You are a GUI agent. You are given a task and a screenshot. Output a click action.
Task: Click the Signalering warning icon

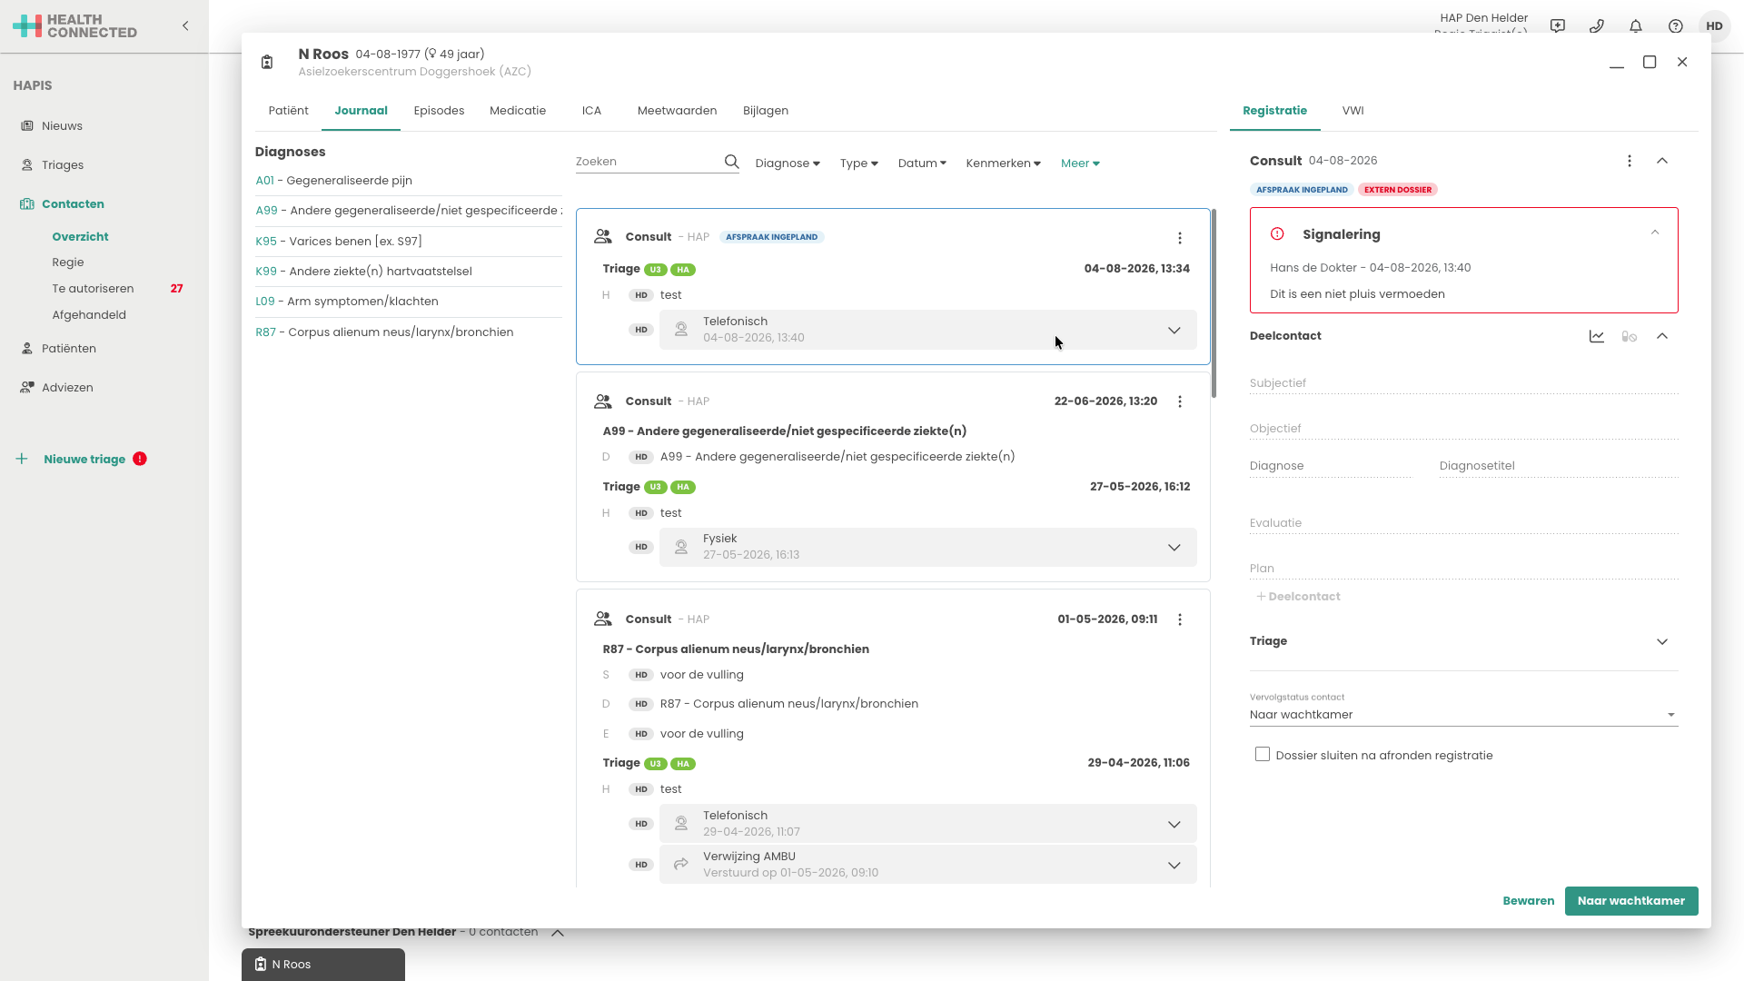[x=1277, y=234]
